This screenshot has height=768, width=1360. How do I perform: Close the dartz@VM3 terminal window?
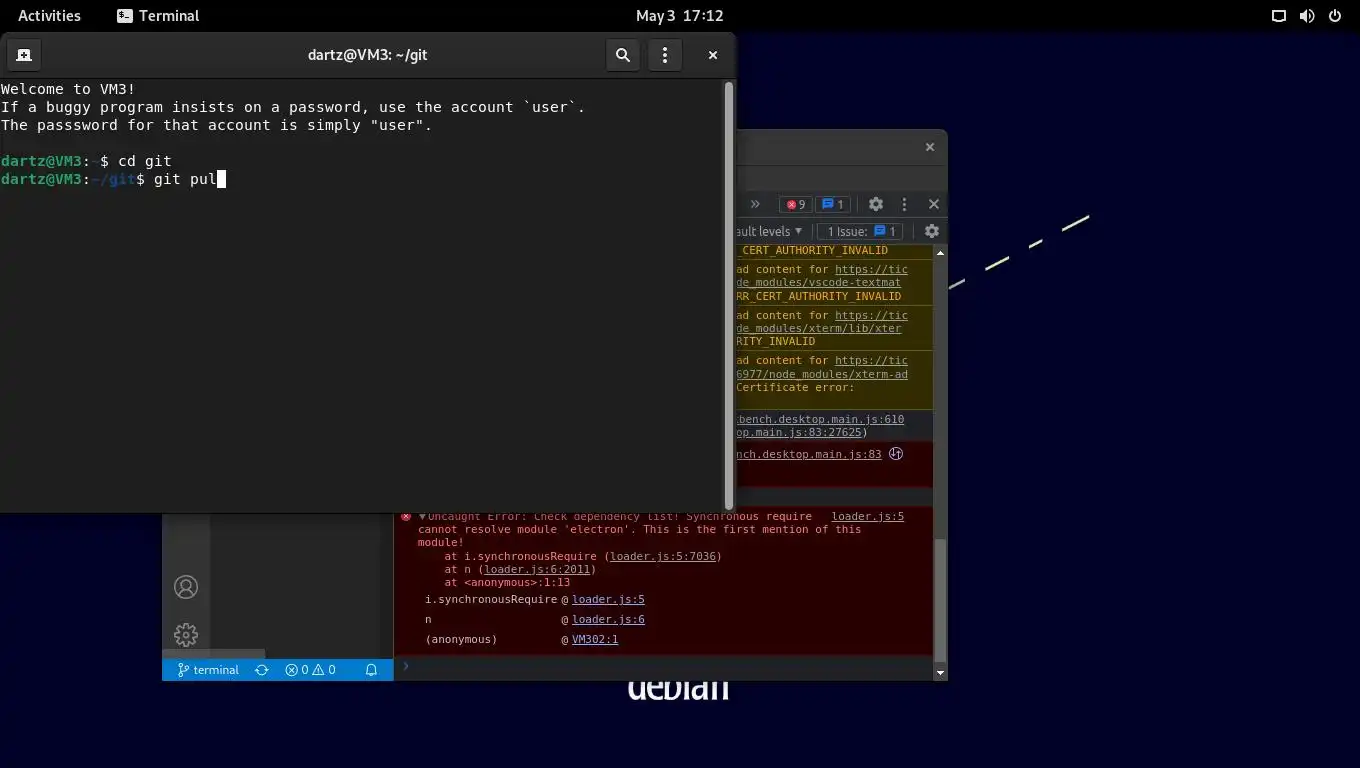click(713, 55)
